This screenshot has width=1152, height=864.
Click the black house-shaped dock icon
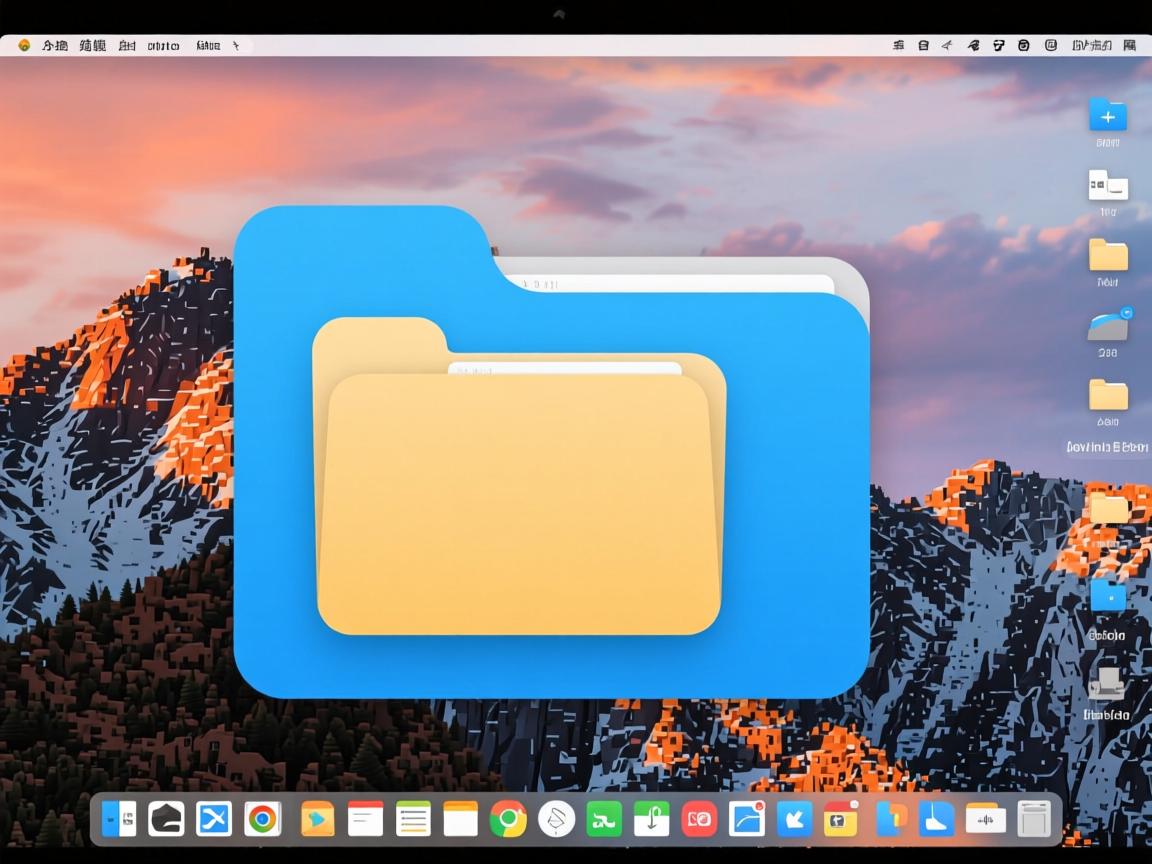[x=166, y=820]
